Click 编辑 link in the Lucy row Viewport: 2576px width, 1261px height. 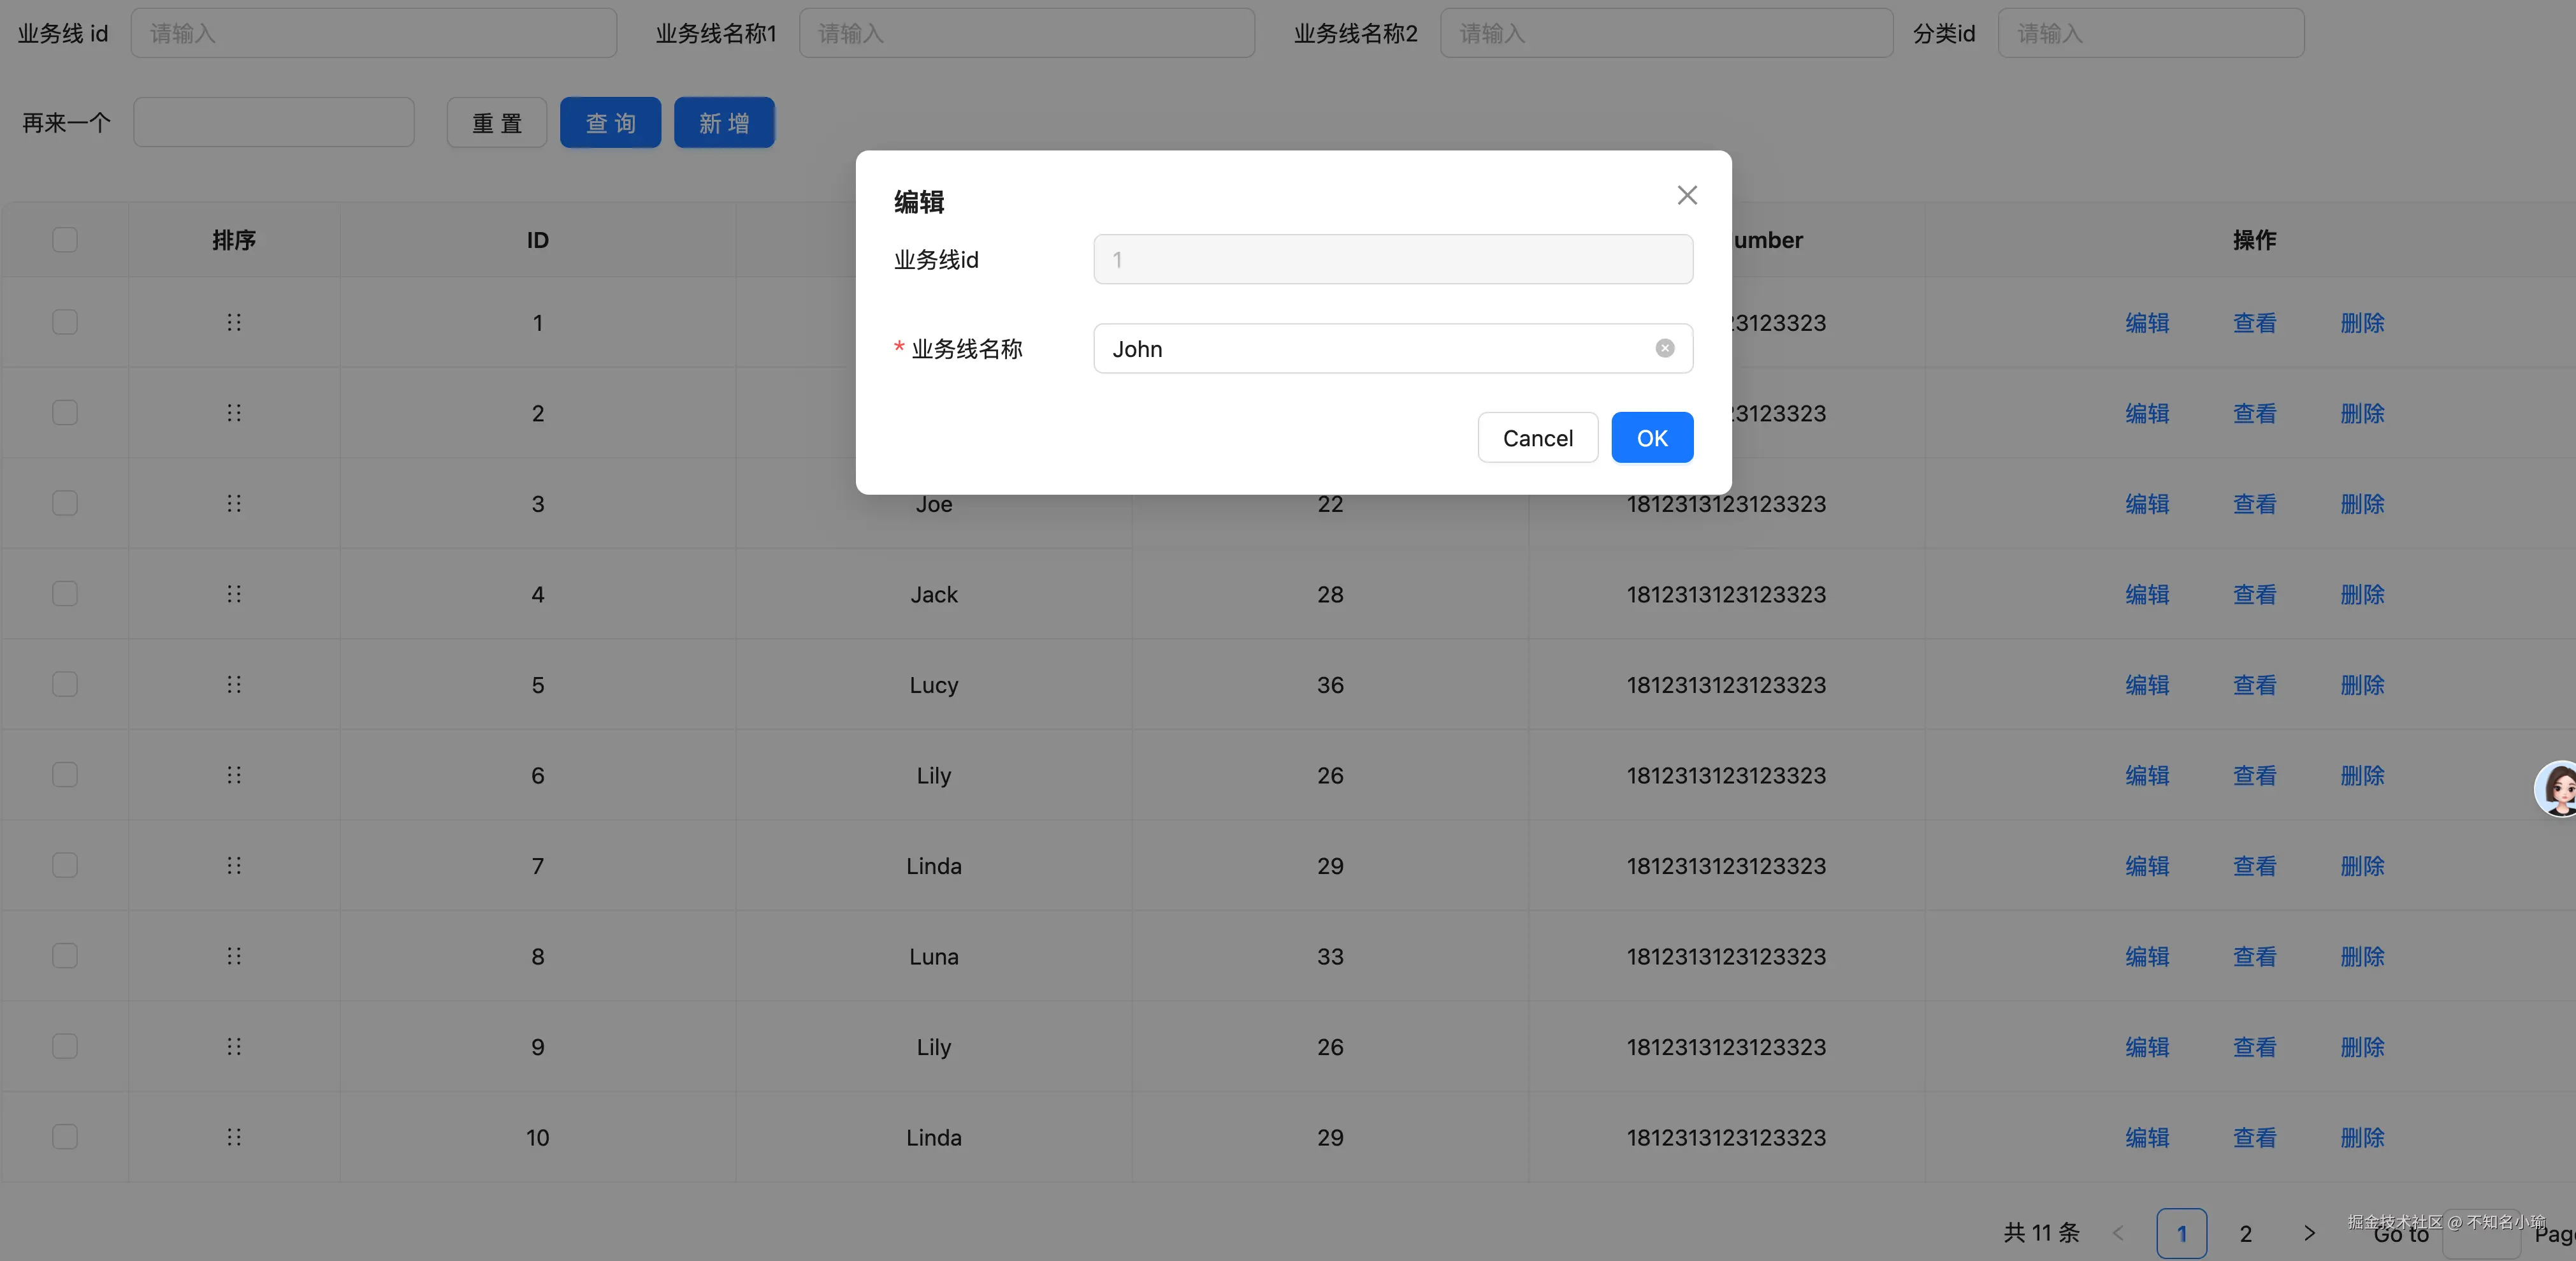tap(2147, 685)
